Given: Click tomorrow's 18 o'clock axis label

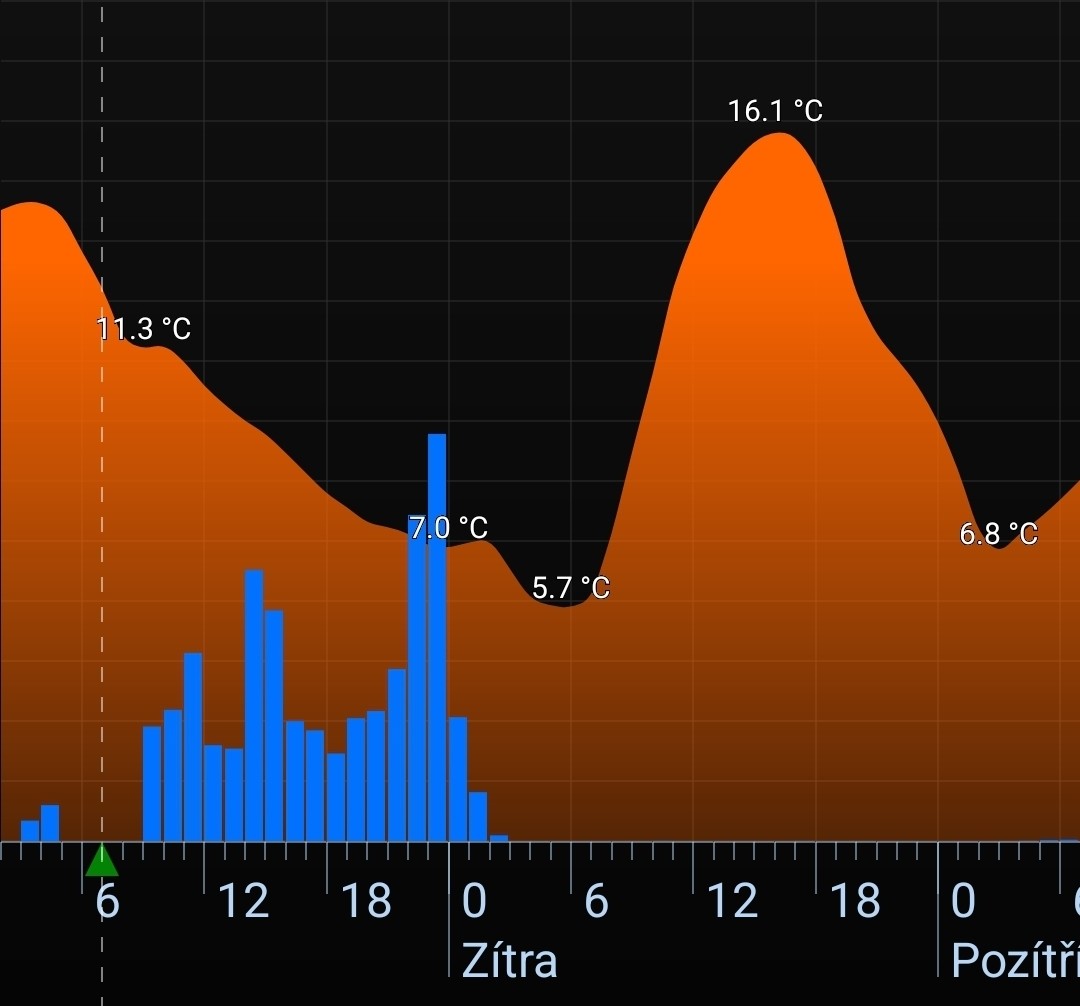Looking at the screenshot, I should pos(855,902).
